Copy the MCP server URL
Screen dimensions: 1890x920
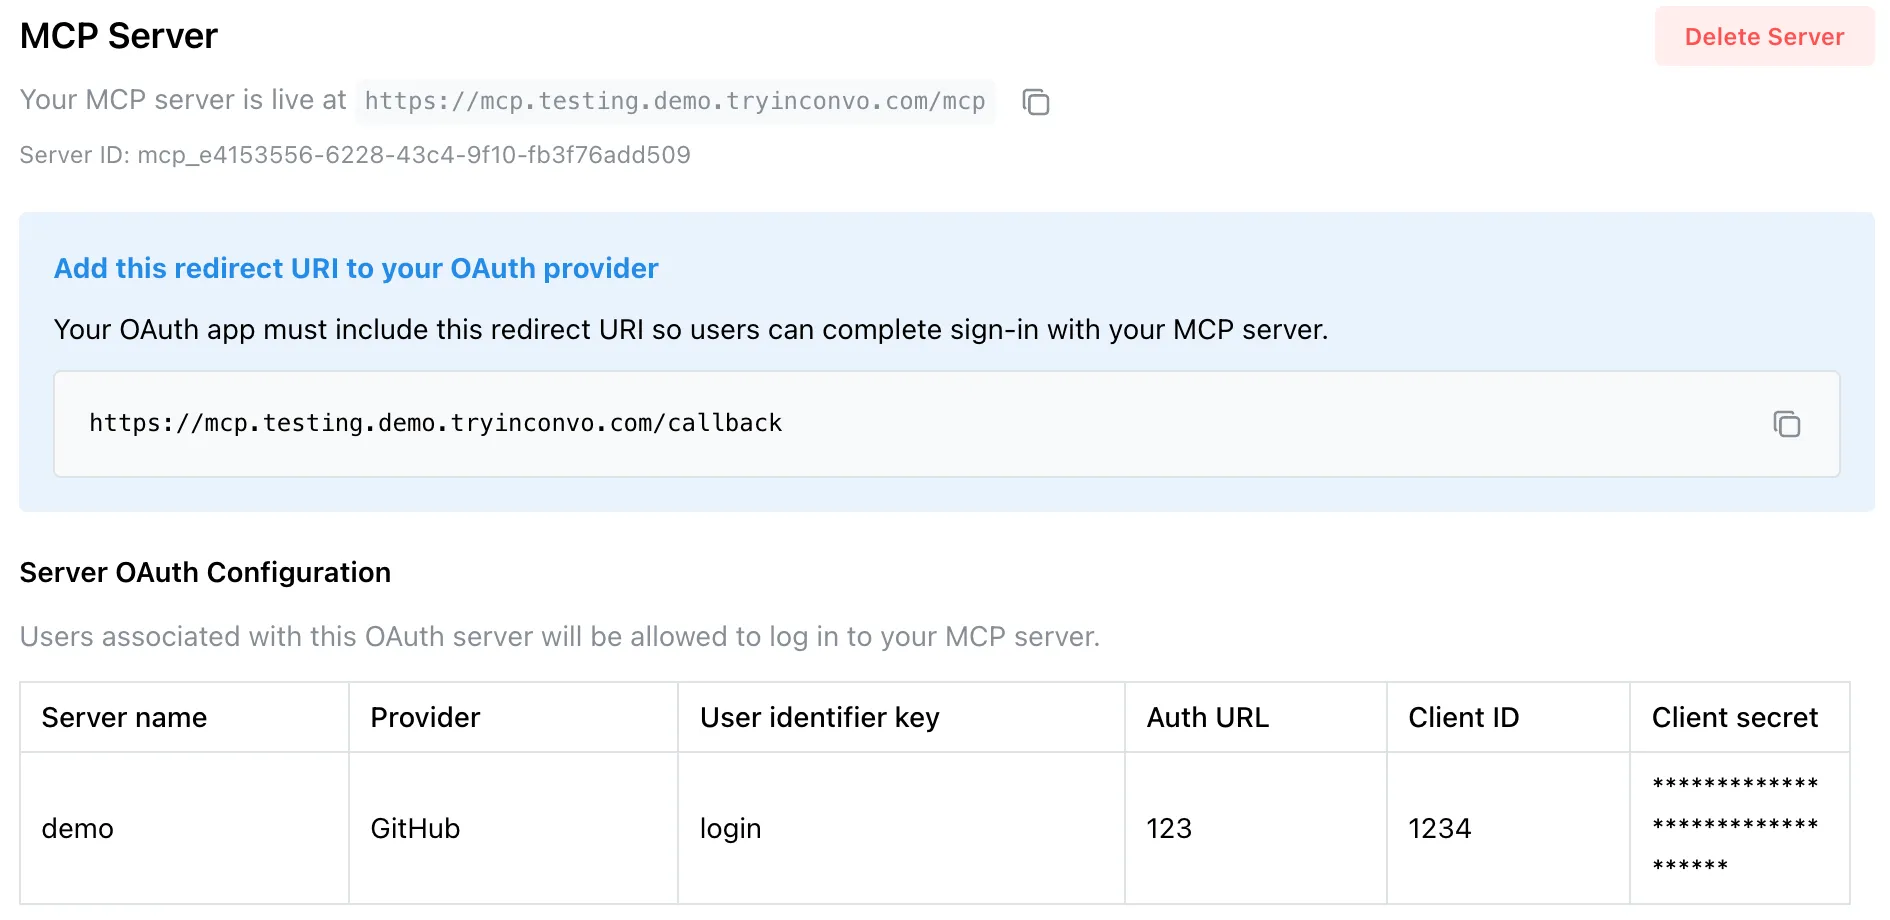(x=1035, y=102)
